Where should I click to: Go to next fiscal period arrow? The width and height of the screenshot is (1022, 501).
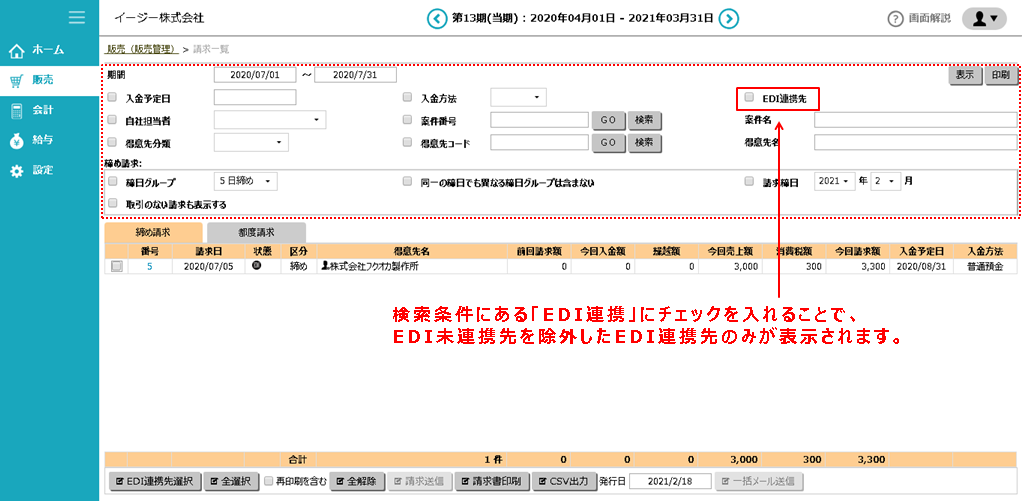[x=729, y=18]
